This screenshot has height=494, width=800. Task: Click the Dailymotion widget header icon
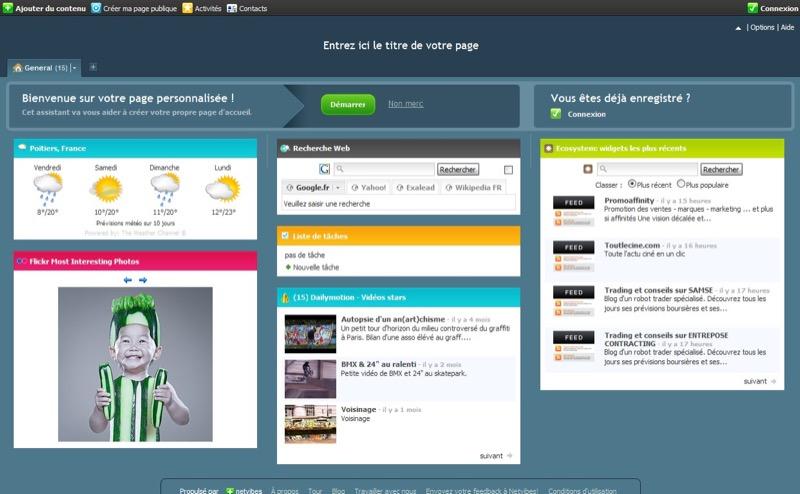(x=285, y=297)
